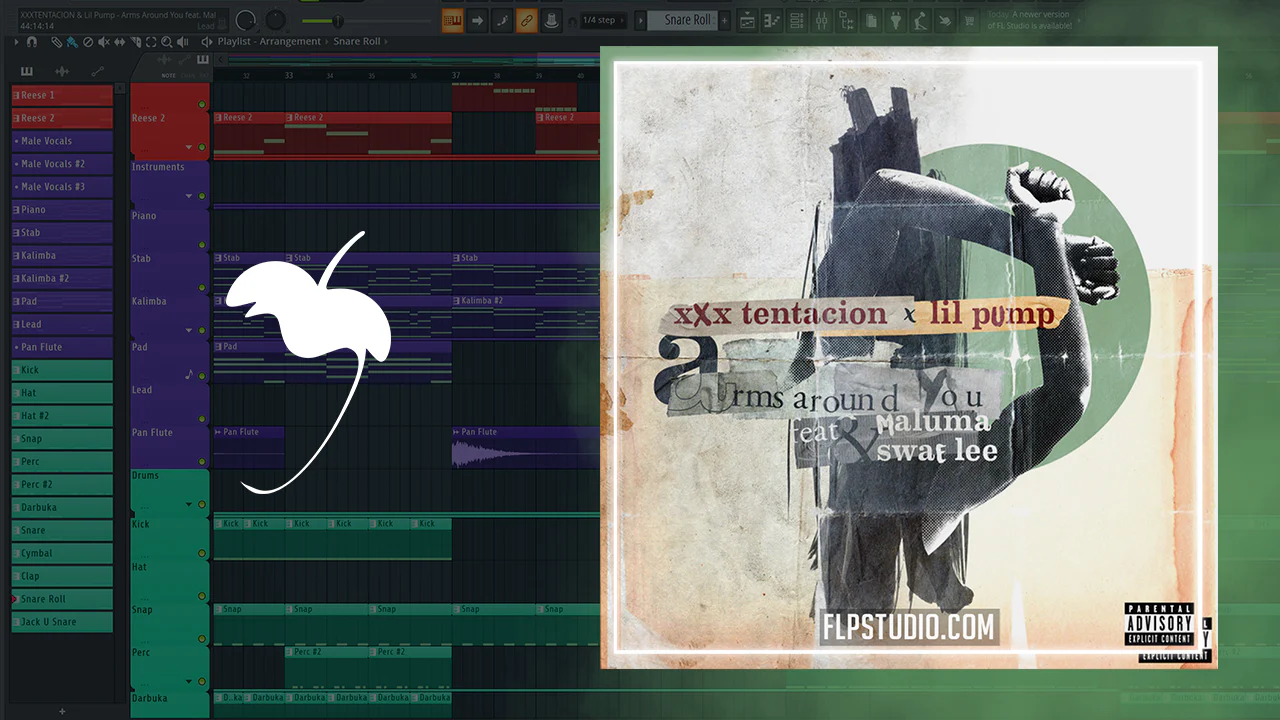1280x720 pixels.
Task: Show audio clips with waveform icon in picker
Action: pos(62,71)
